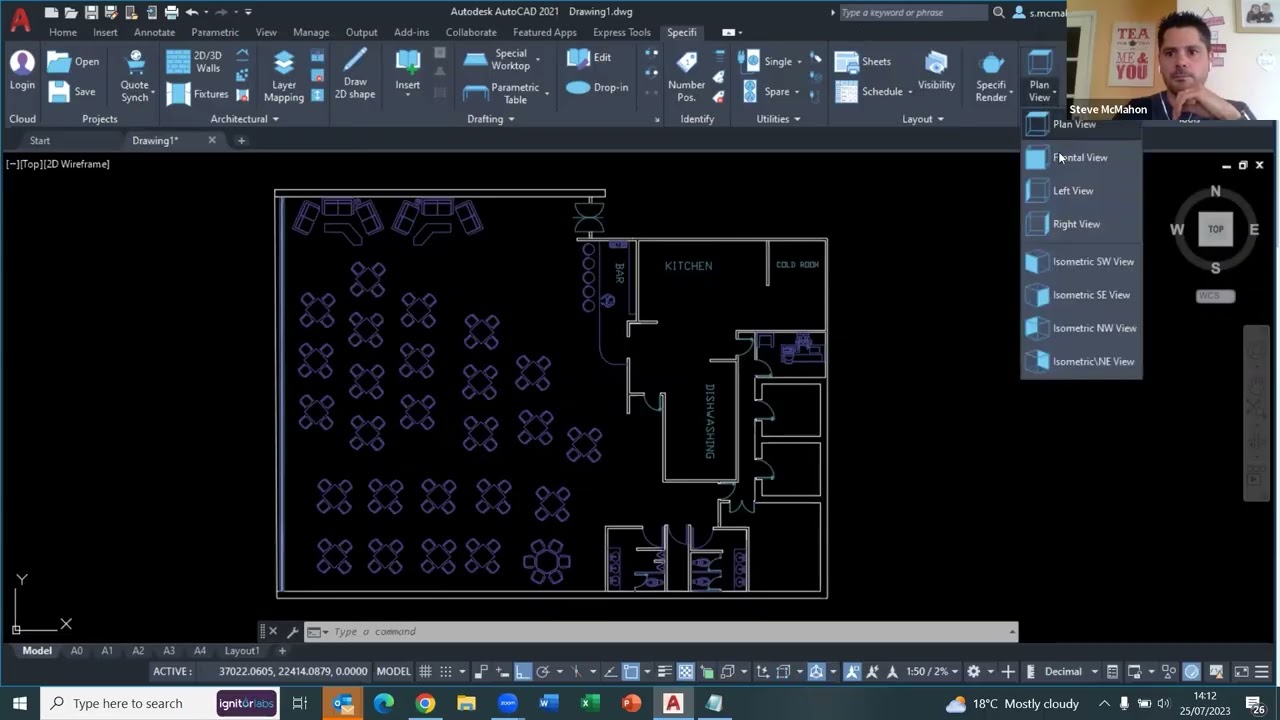Open the Start drawing tab
This screenshot has height=720, width=1280.
click(40, 141)
